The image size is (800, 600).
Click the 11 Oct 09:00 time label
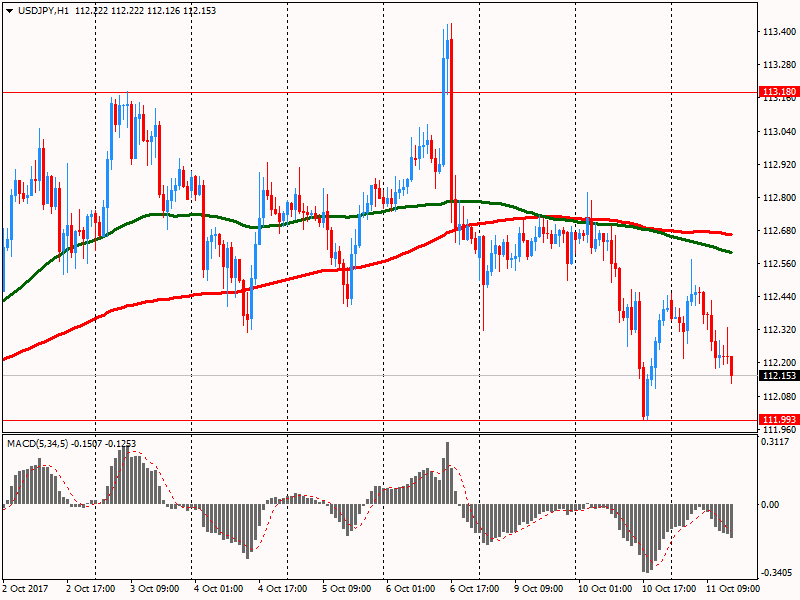[733, 589]
